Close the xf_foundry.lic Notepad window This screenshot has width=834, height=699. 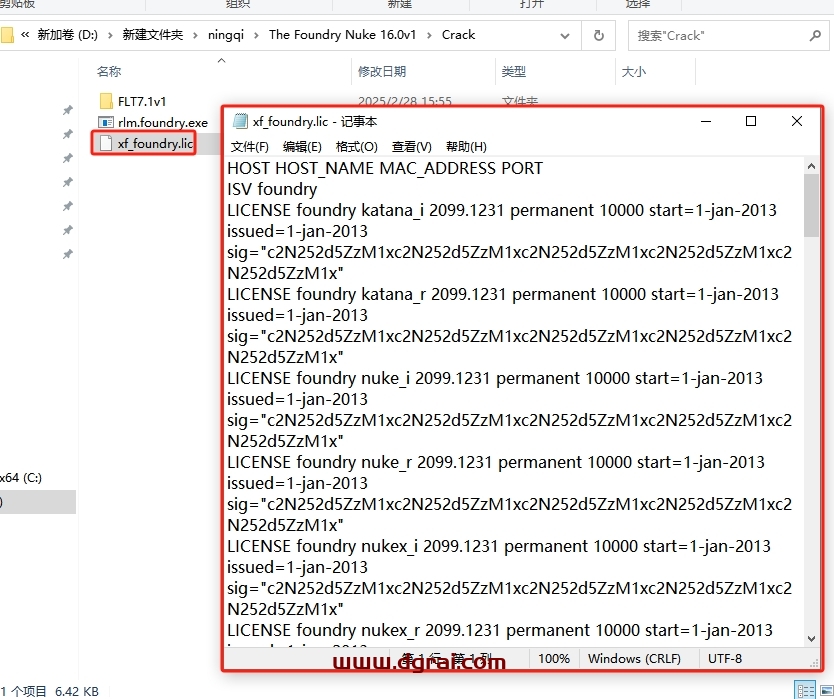(797, 121)
